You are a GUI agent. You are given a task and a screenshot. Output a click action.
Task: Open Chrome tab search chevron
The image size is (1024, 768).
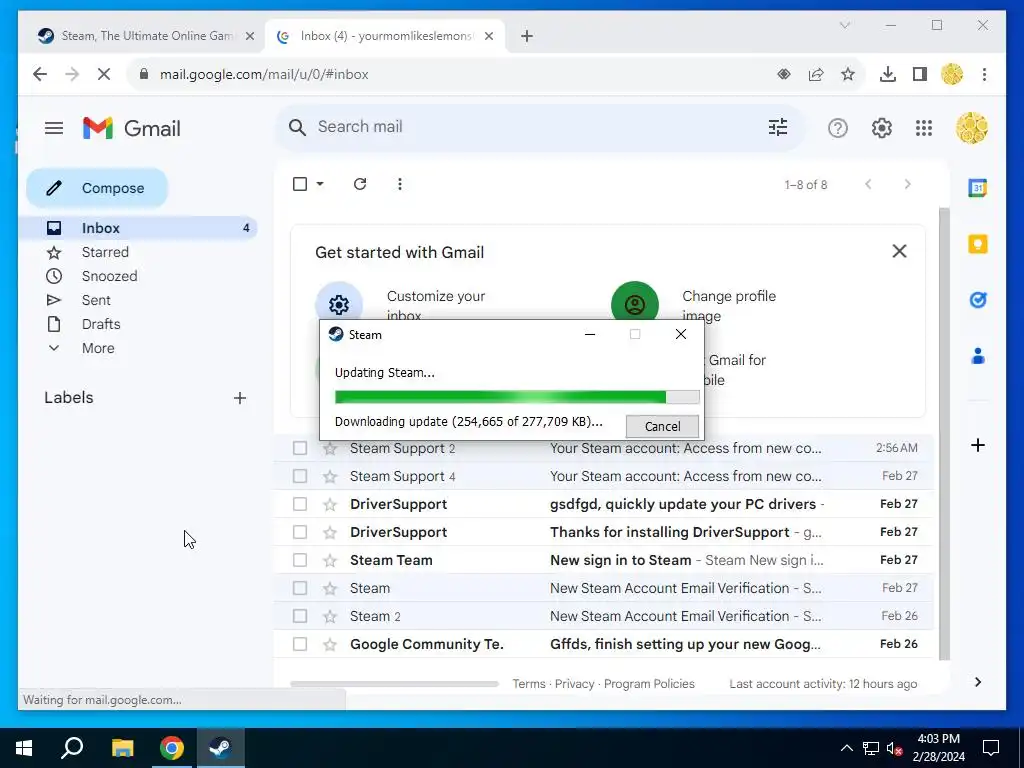[x=844, y=25]
